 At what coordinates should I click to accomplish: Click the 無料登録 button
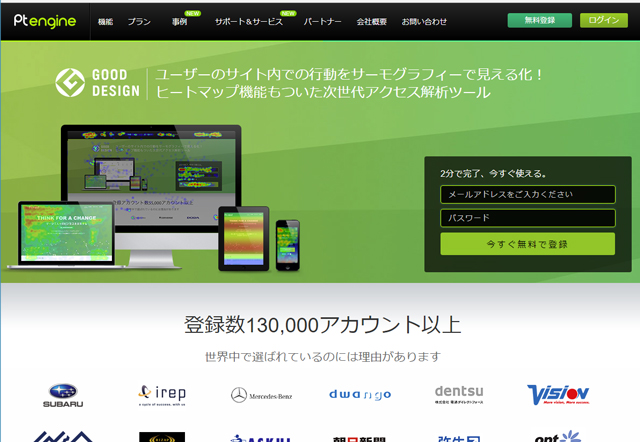(540, 20)
